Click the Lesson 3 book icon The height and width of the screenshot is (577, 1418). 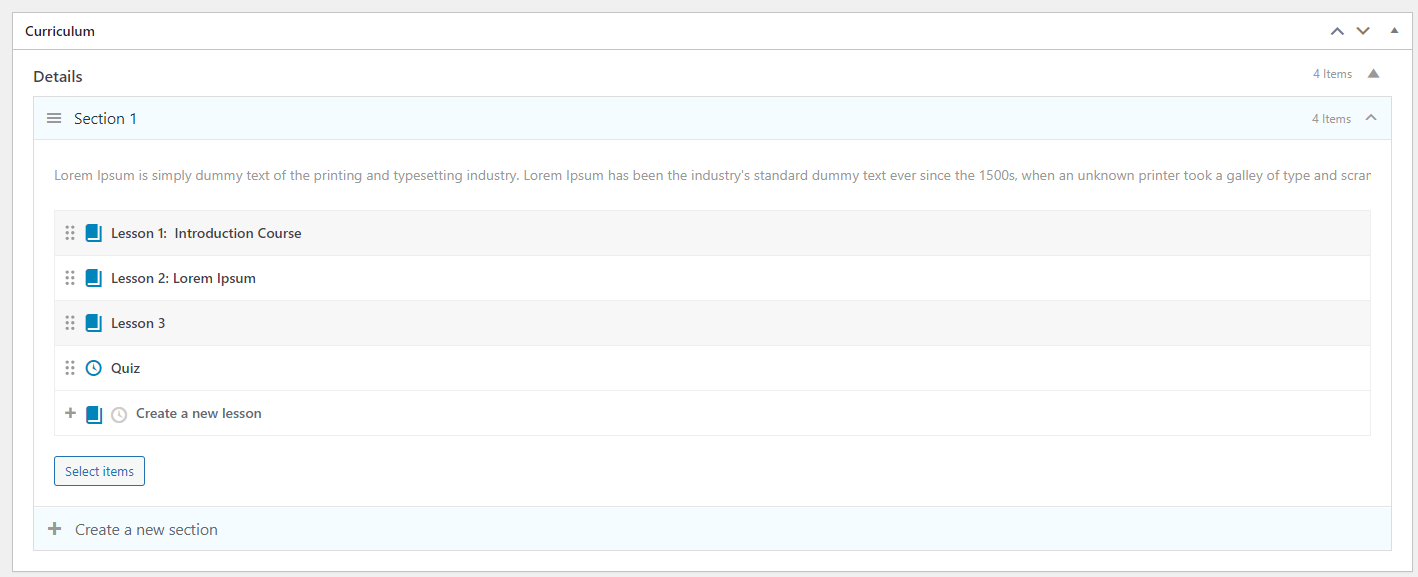click(x=94, y=323)
